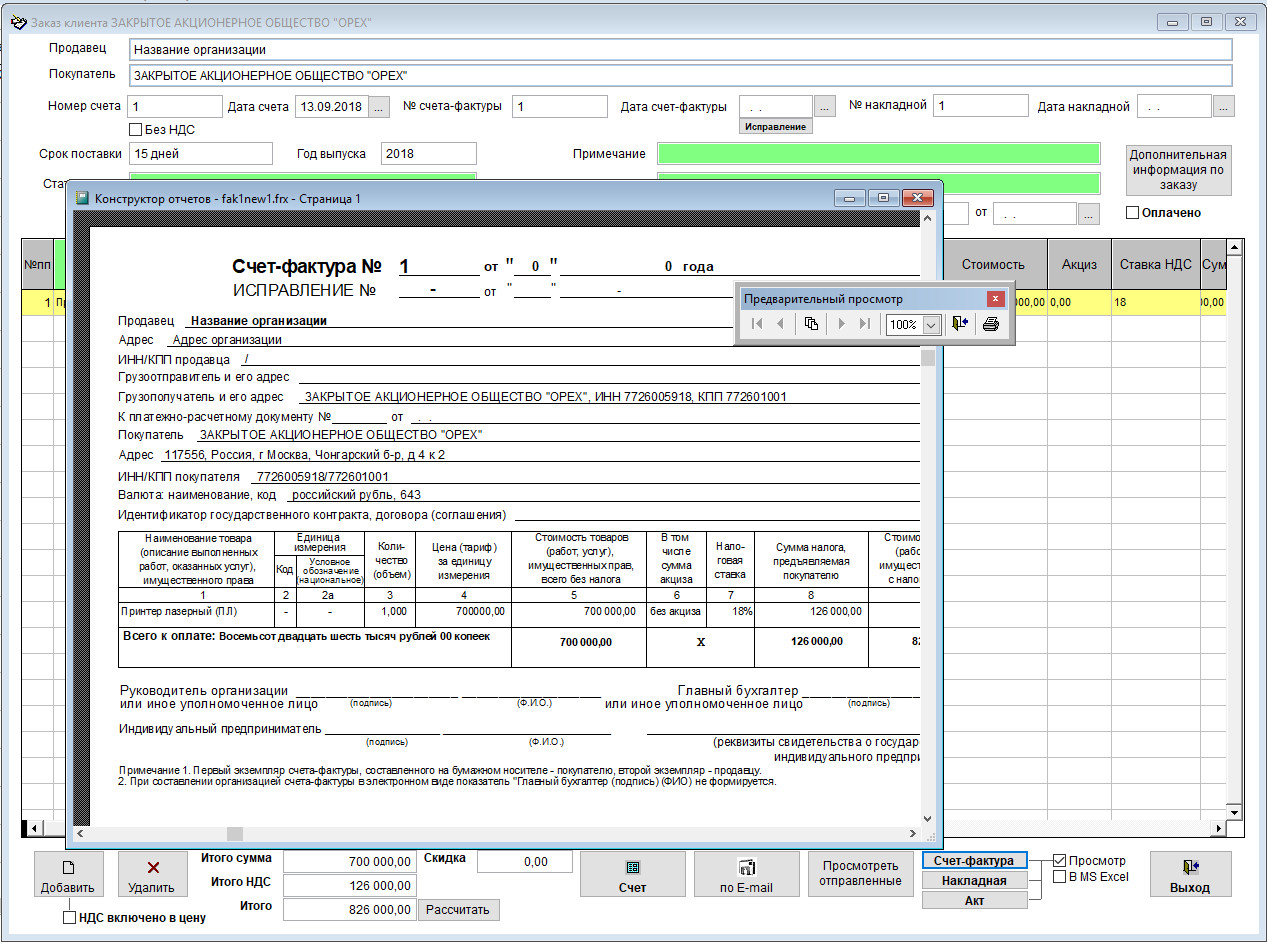Toggle the Оплачено checkbox

pyautogui.click(x=1132, y=213)
